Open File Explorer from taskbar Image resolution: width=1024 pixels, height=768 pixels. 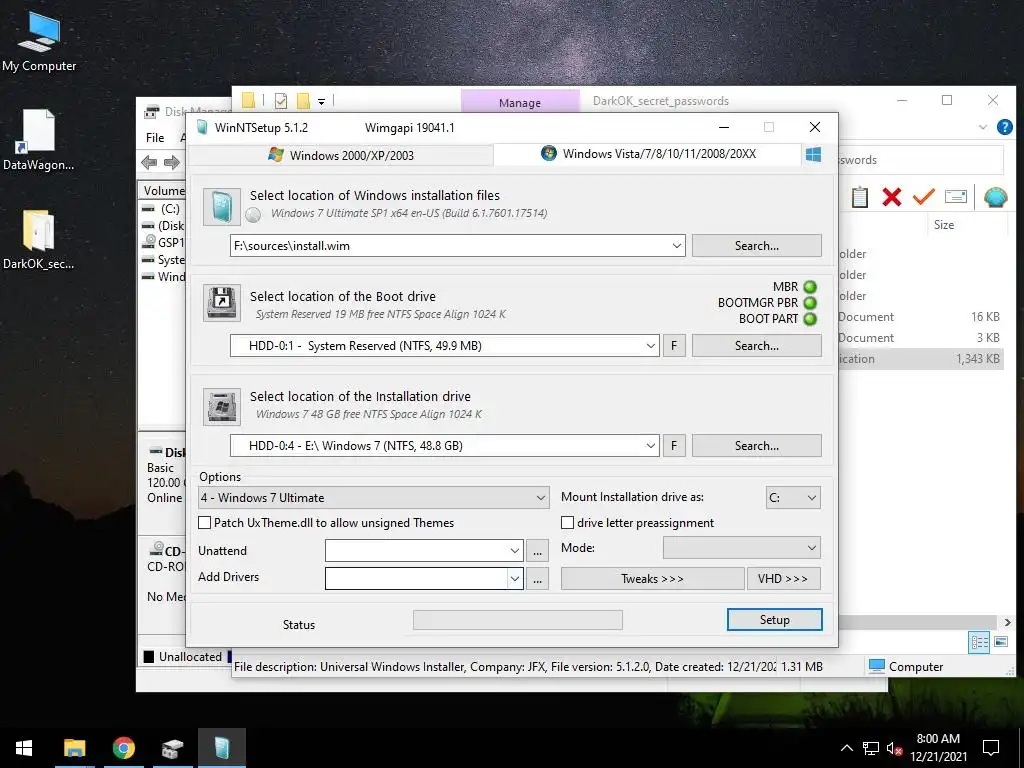click(74, 748)
